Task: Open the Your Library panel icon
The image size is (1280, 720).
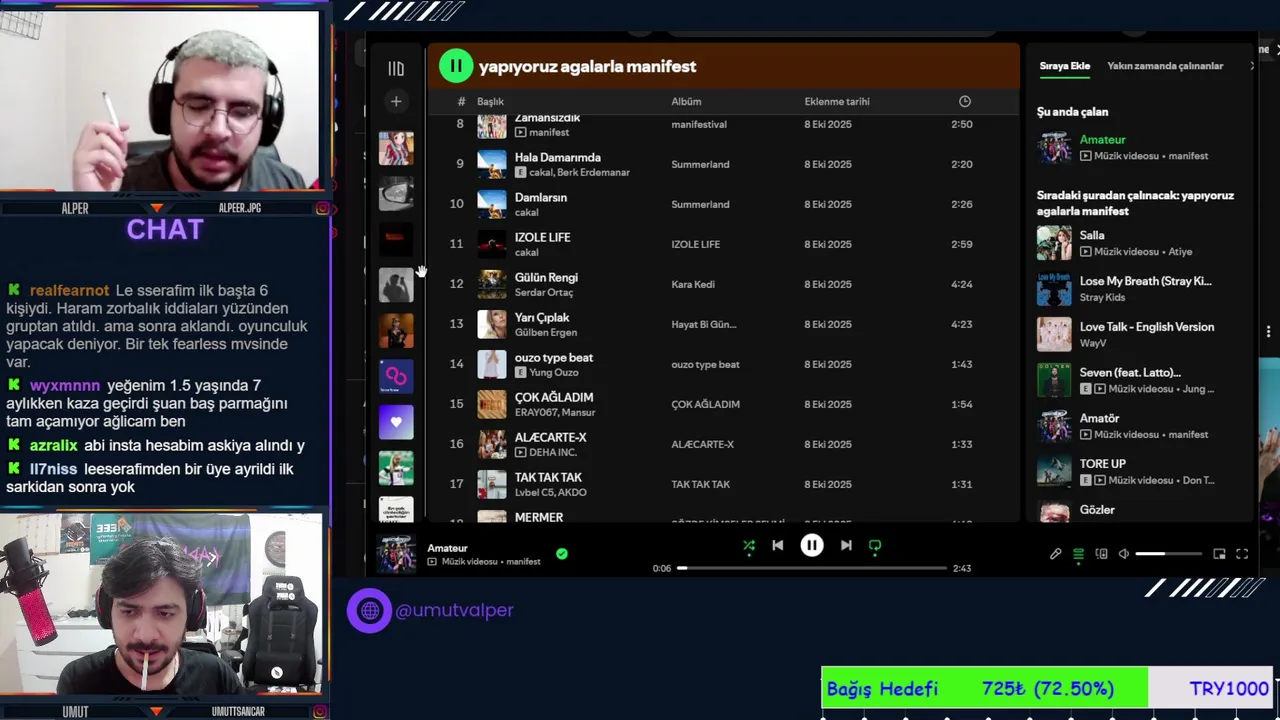Action: click(x=396, y=69)
